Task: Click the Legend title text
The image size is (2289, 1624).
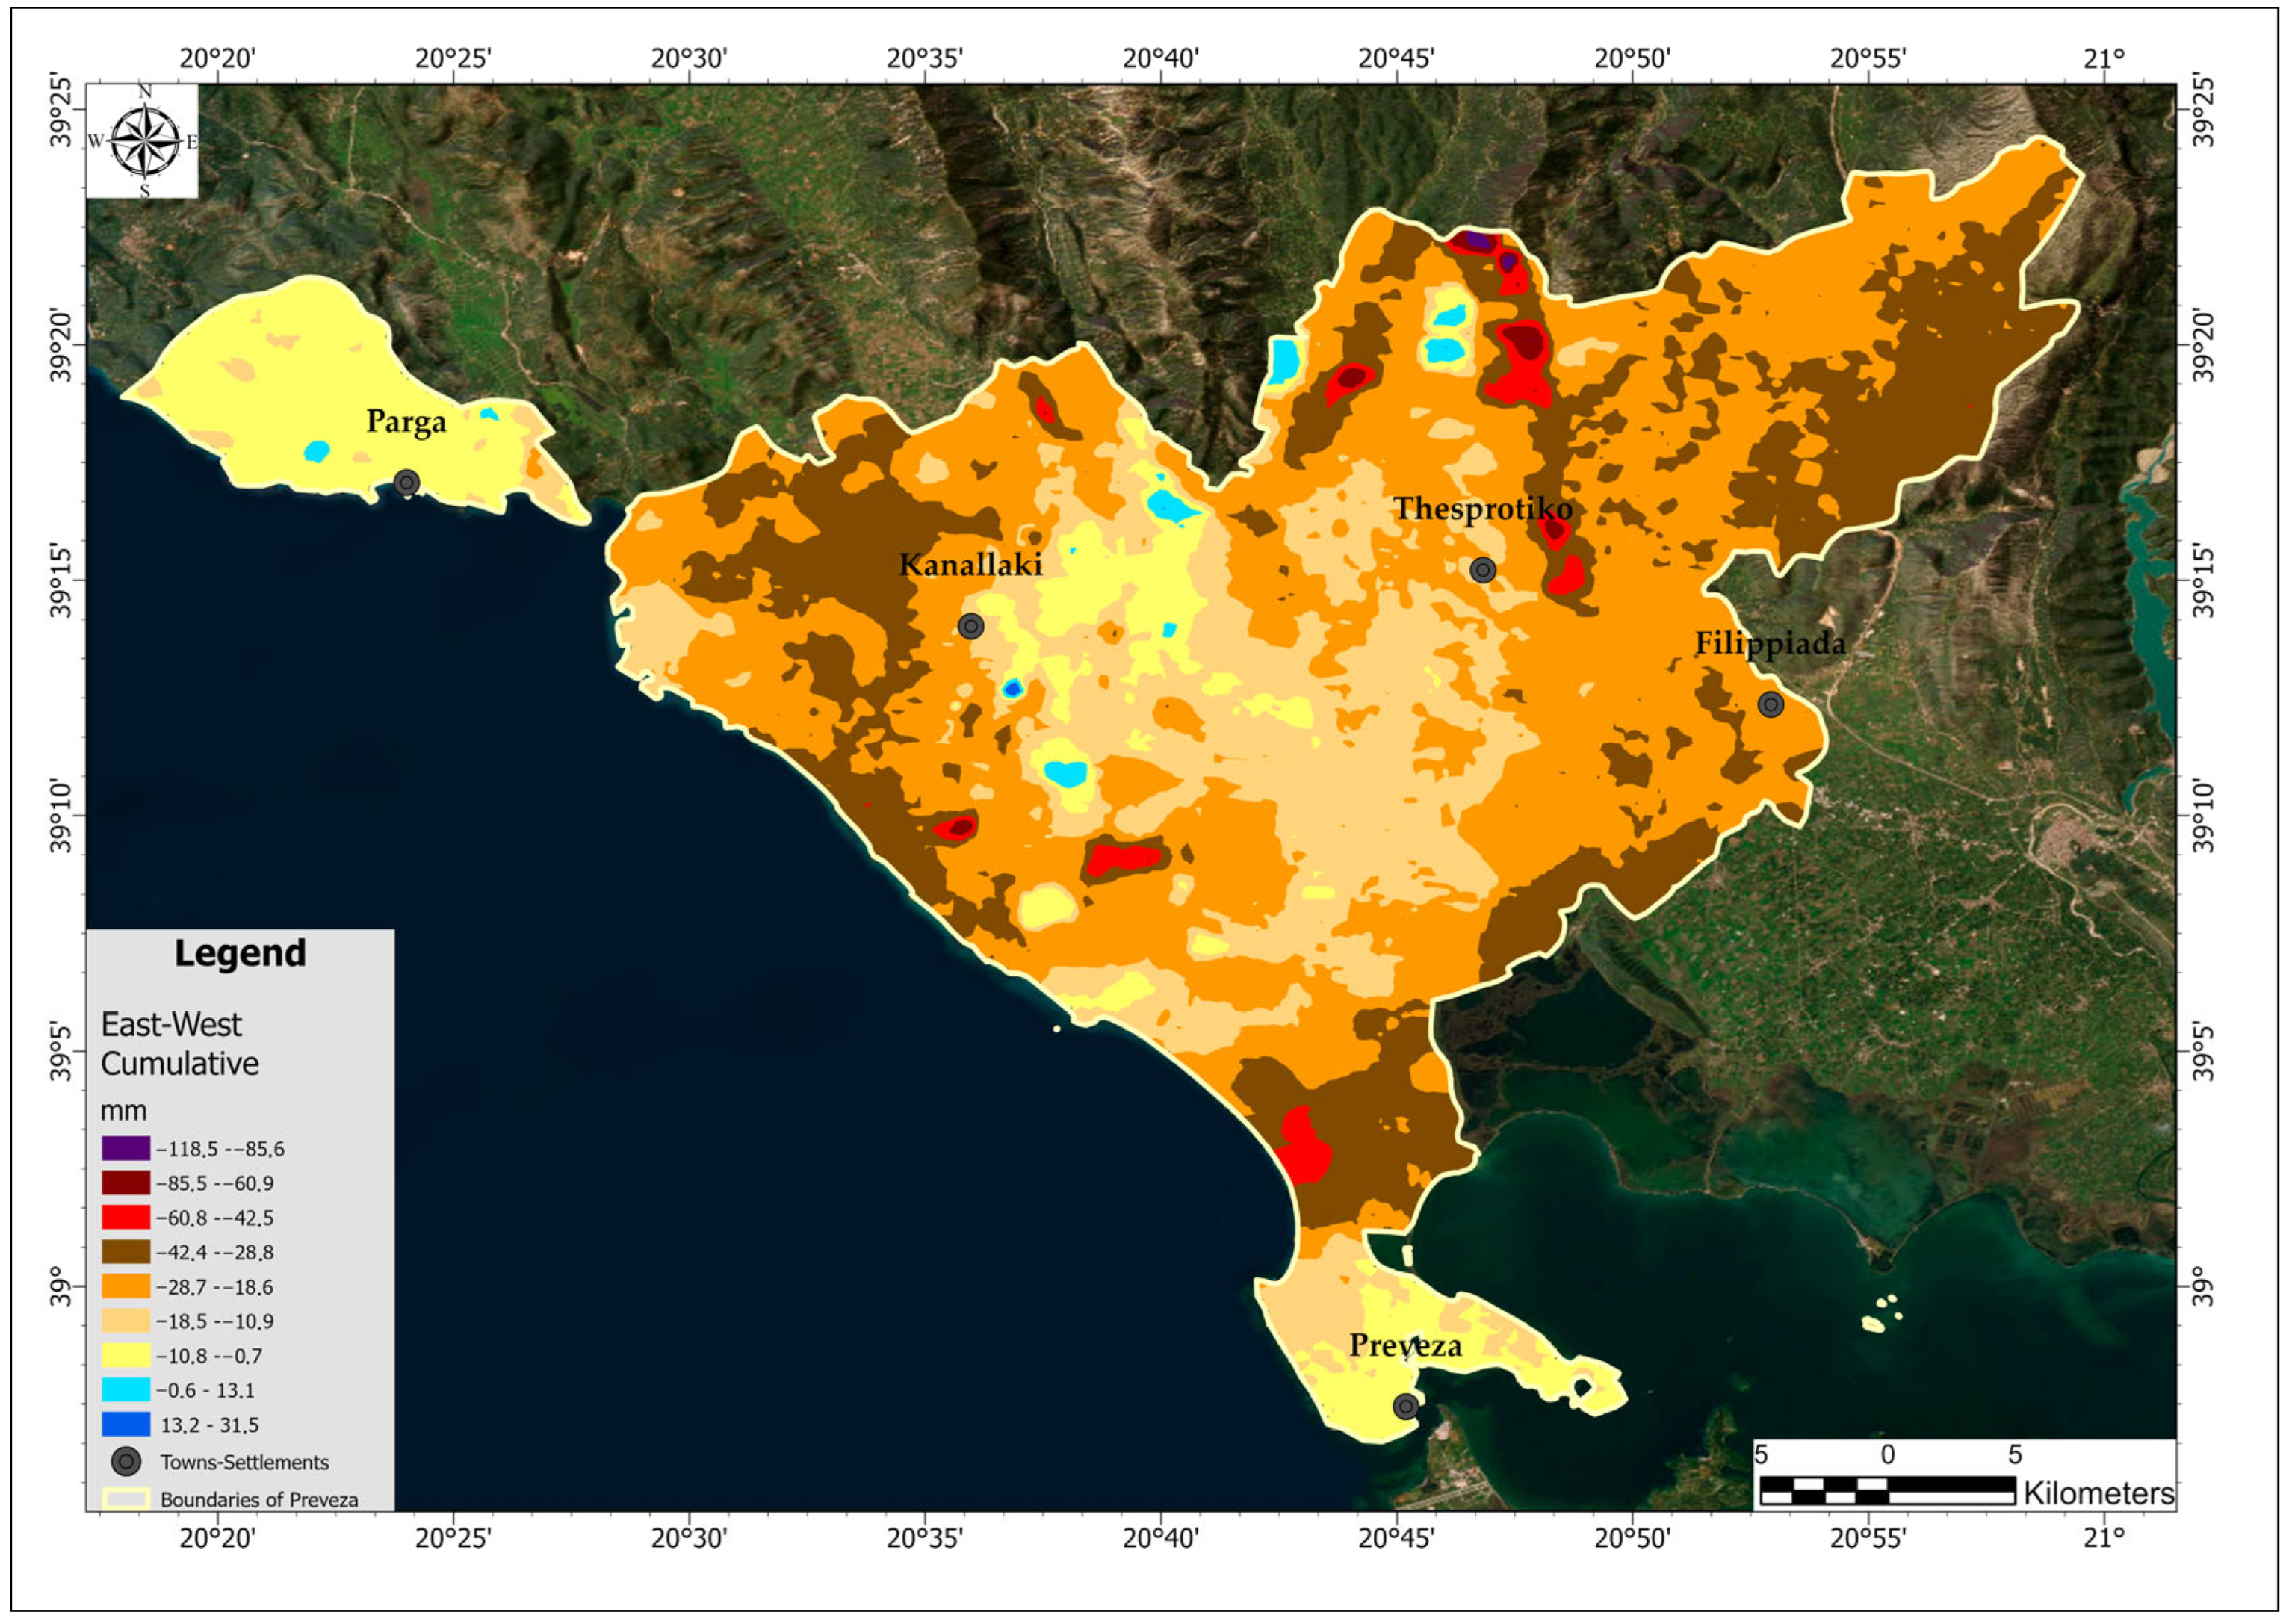Action: click(240, 953)
